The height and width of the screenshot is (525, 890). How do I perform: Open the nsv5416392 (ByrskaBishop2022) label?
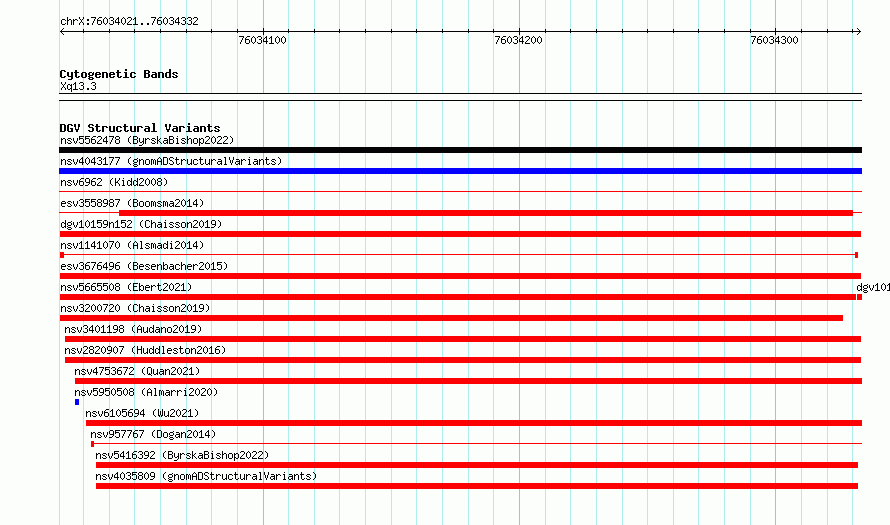point(182,455)
